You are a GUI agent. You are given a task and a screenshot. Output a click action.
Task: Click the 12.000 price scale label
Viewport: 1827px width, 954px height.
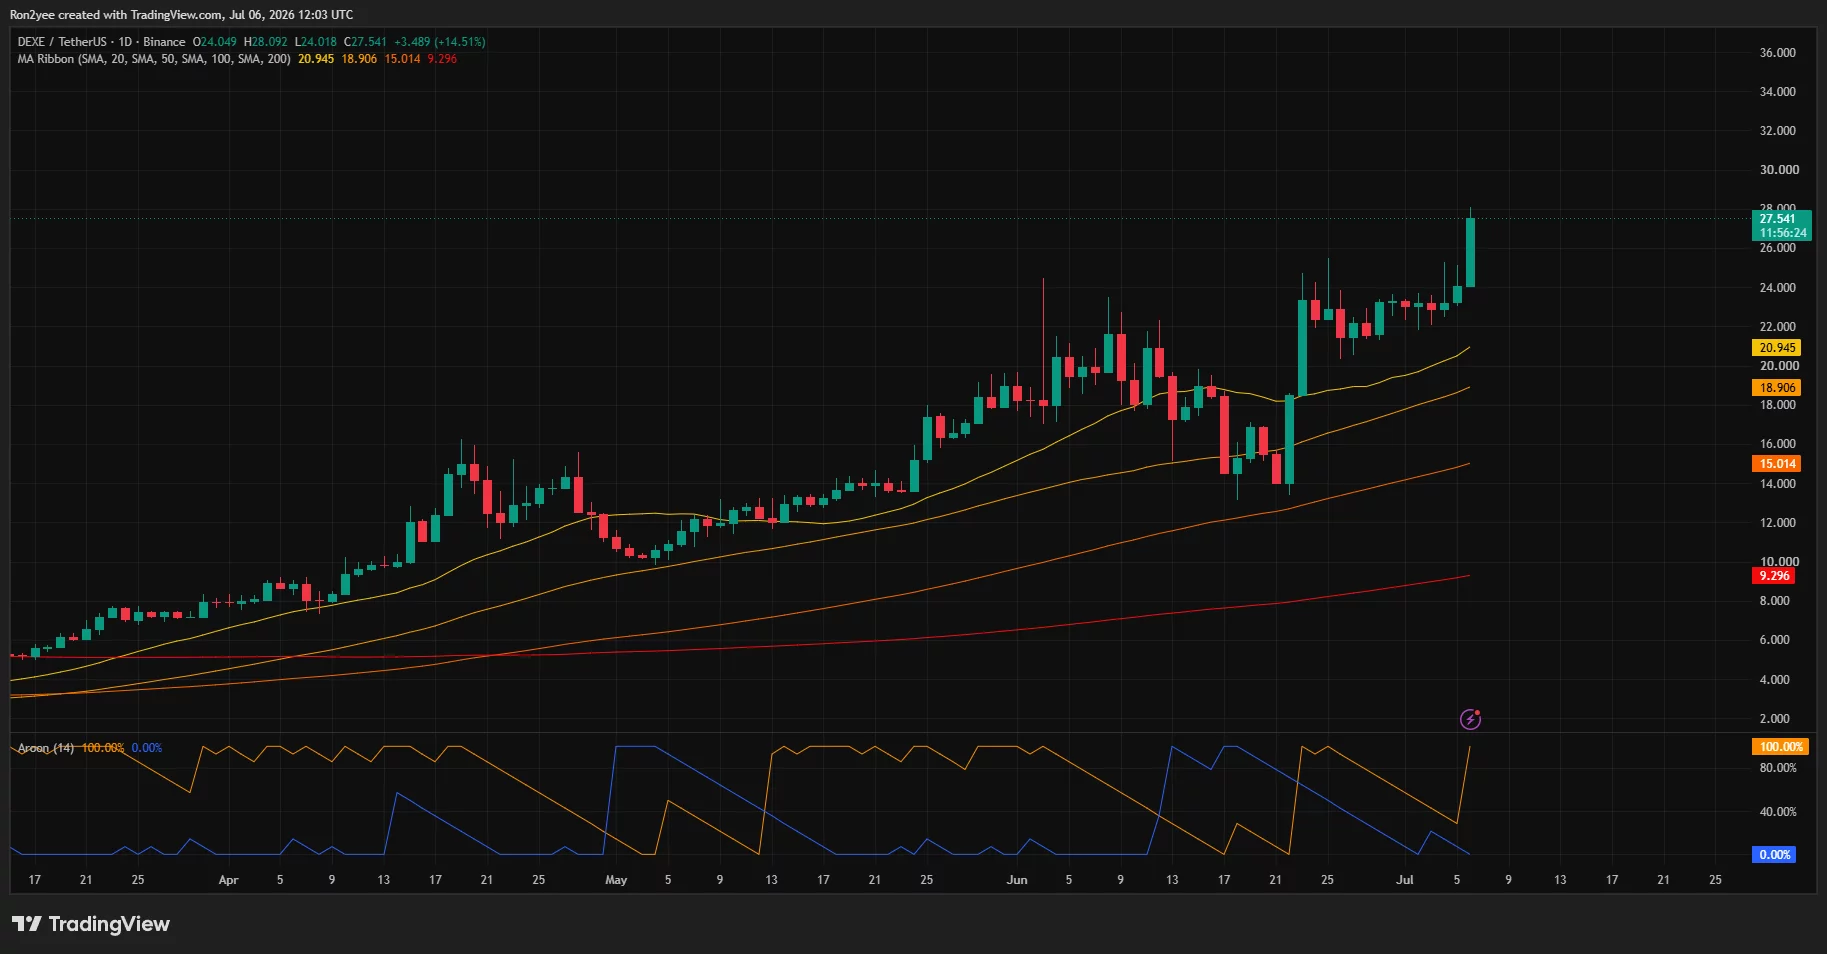1778,523
